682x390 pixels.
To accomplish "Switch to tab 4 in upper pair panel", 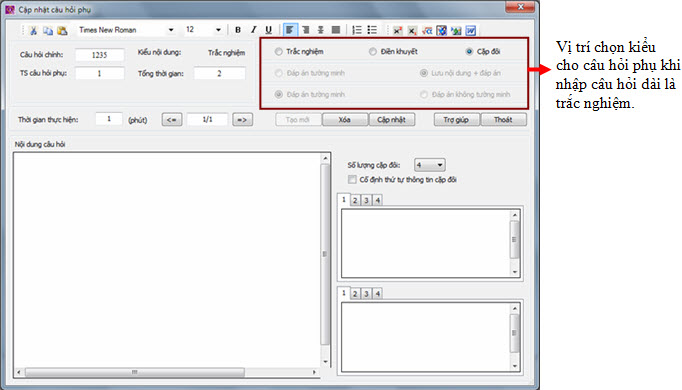I will 378,200.
